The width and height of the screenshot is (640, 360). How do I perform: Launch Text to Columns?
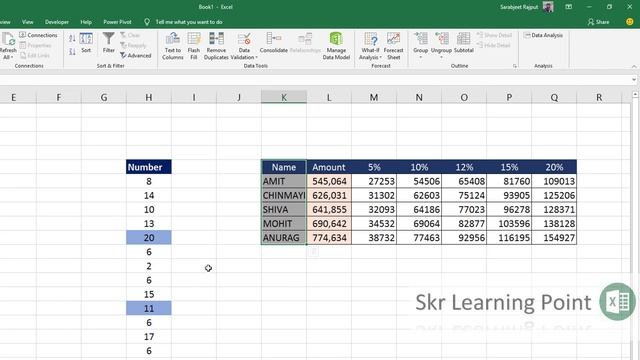(173, 46)
